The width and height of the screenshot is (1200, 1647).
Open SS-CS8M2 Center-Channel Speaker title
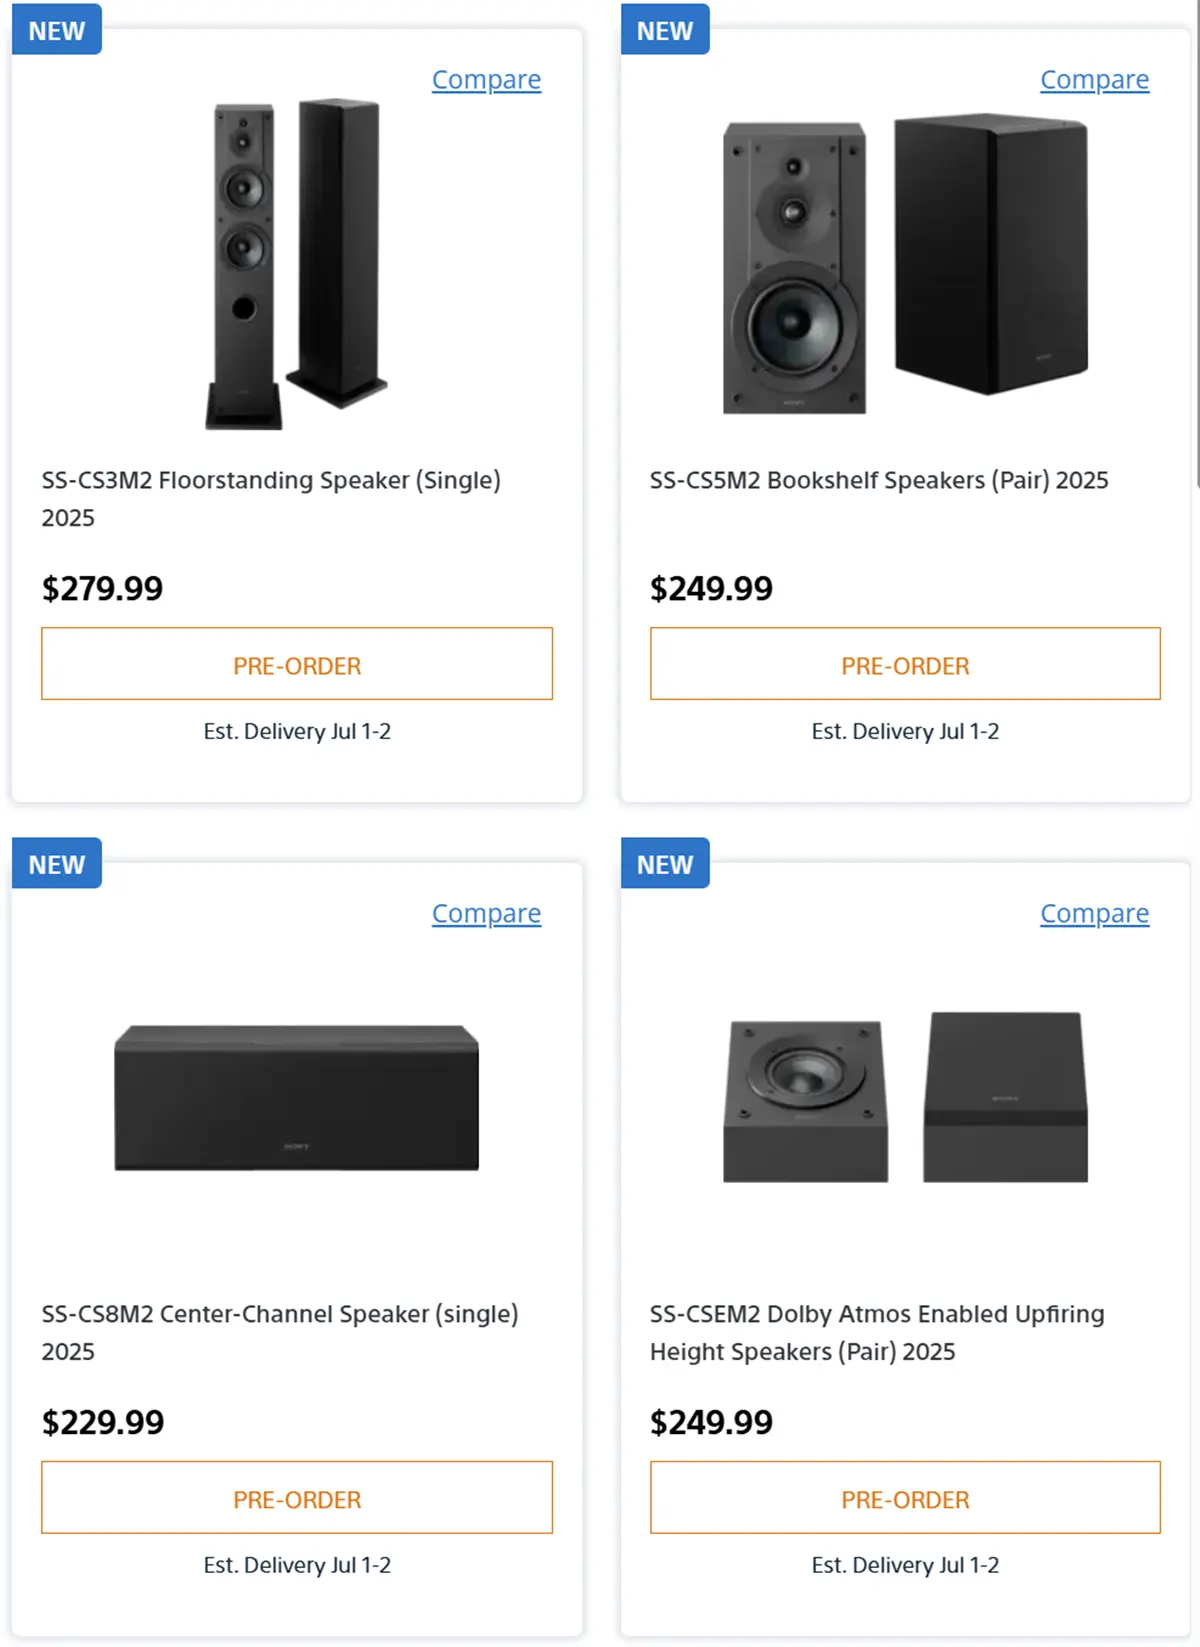coord(280,1333)
